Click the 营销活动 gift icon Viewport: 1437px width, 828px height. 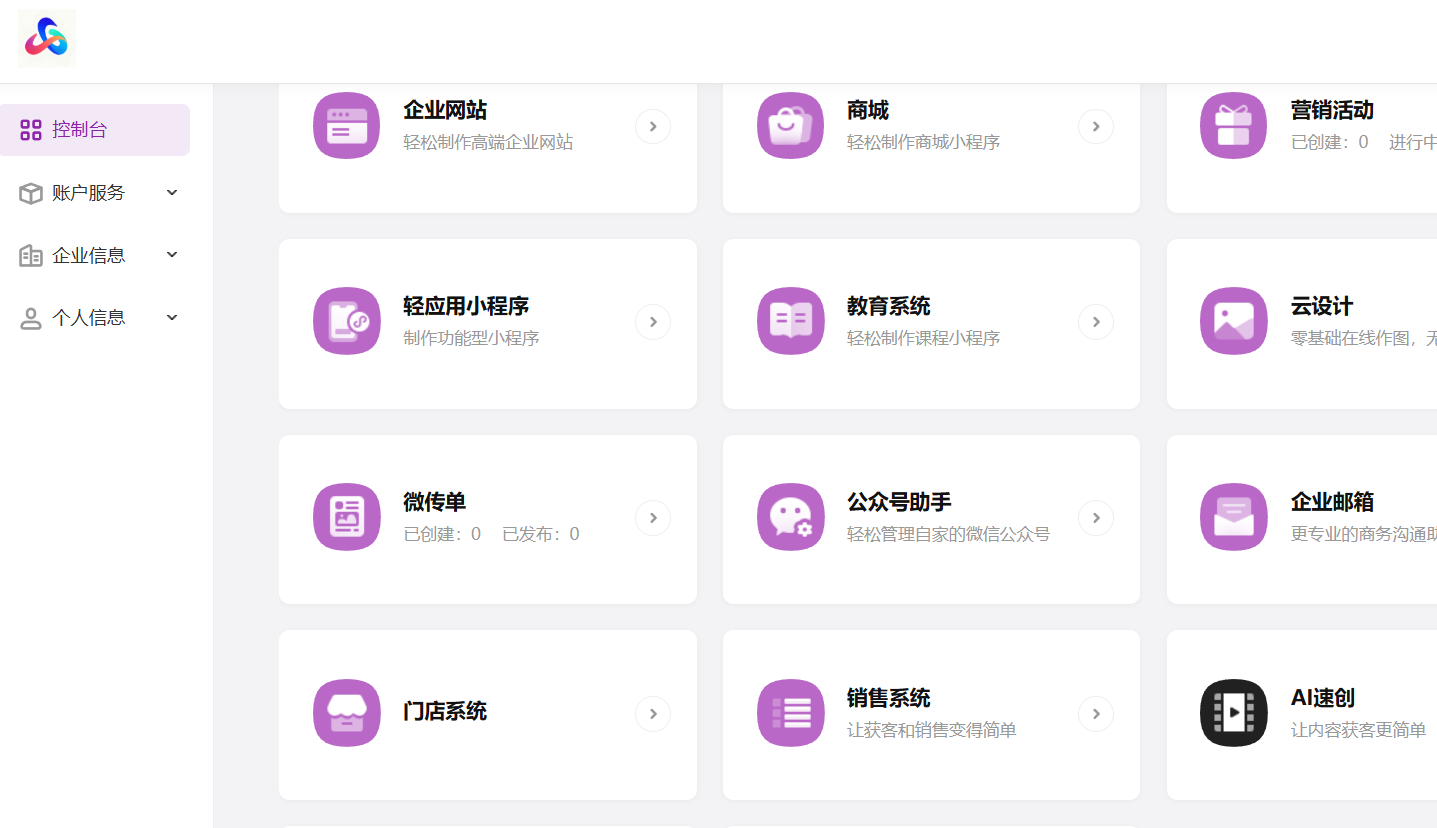1233,125
